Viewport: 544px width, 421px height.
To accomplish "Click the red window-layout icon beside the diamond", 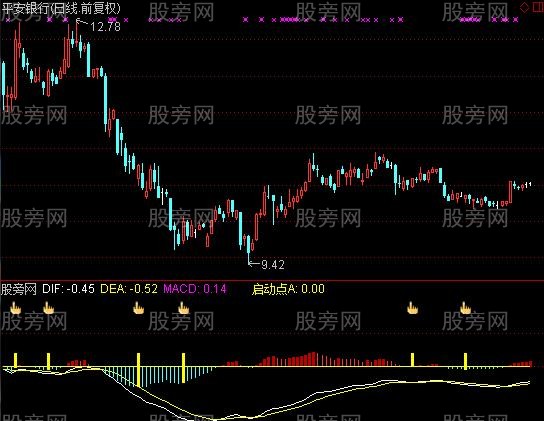I will click(x=537, y=7).
